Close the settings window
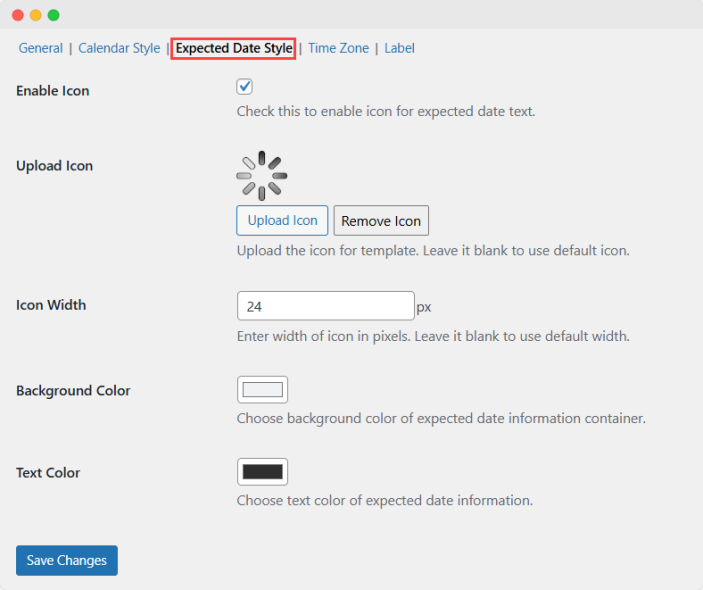Screen dimensions: 703x590 tap(18, 15)
